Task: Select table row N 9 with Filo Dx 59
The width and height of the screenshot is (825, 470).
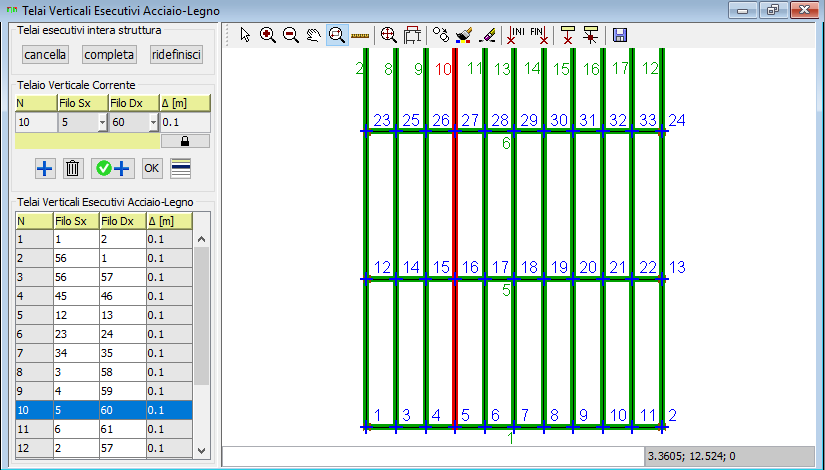Action: 104,391
